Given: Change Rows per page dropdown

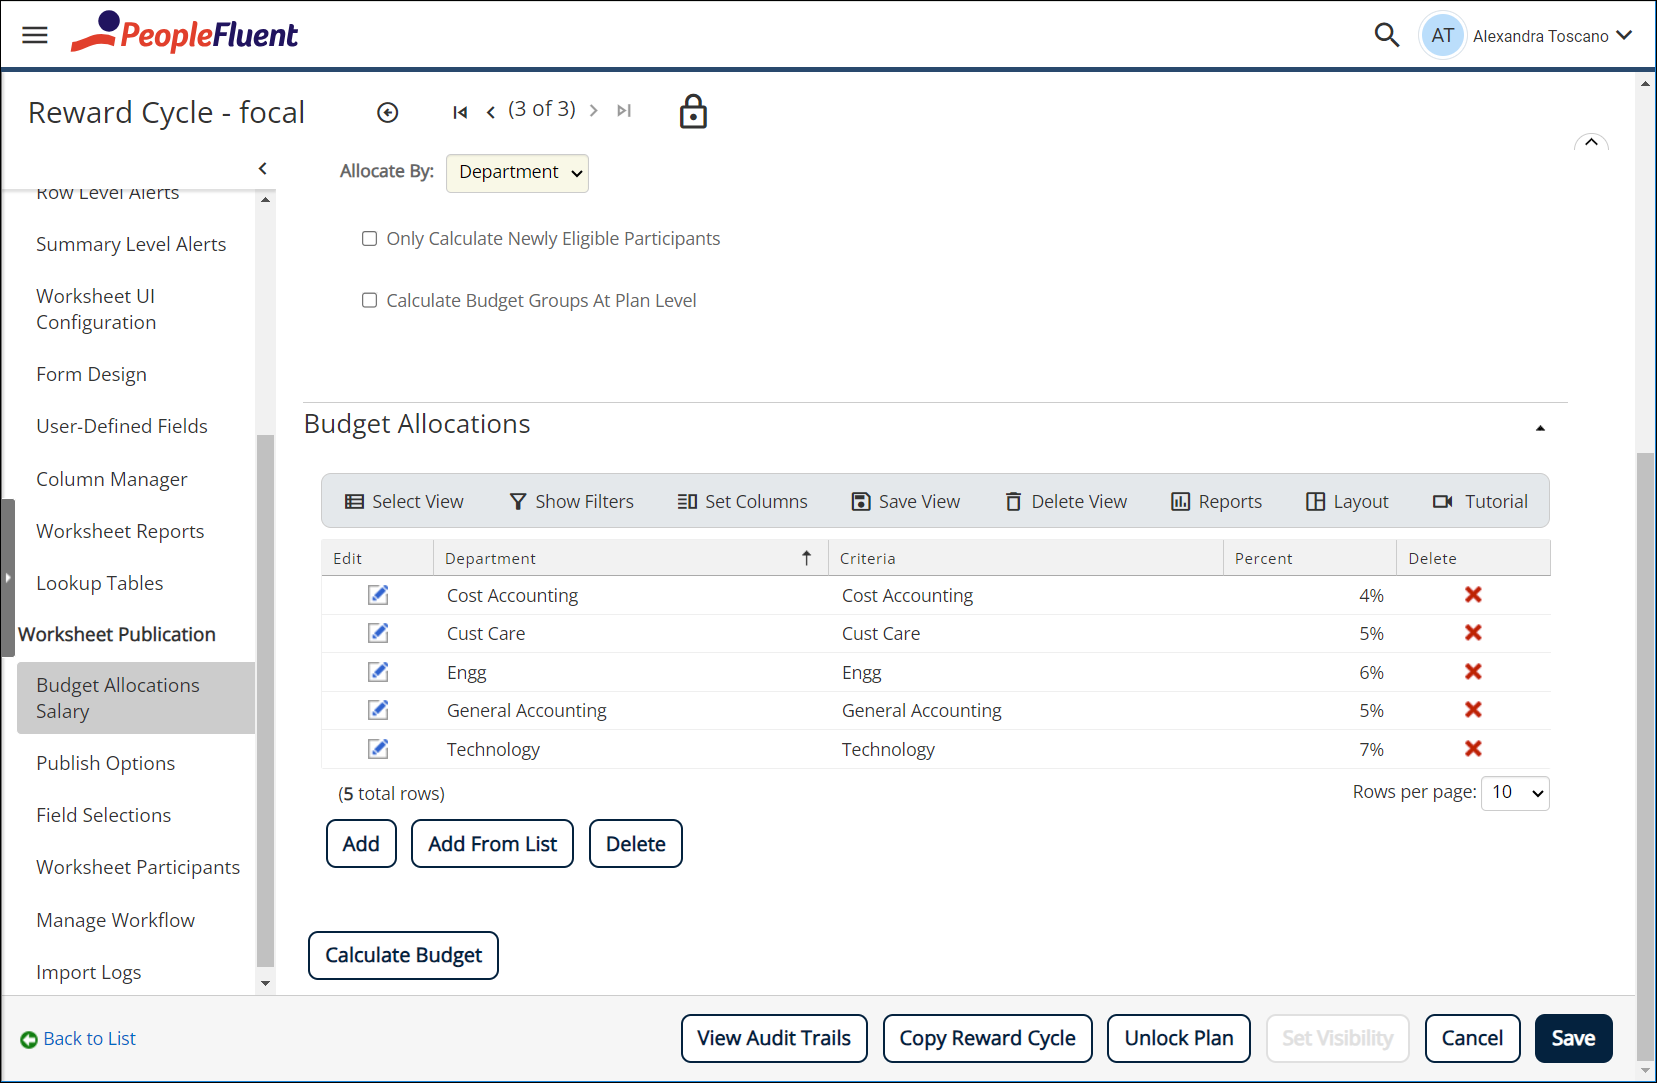Looking at the screenshot, I should (x=1515, y=792).
